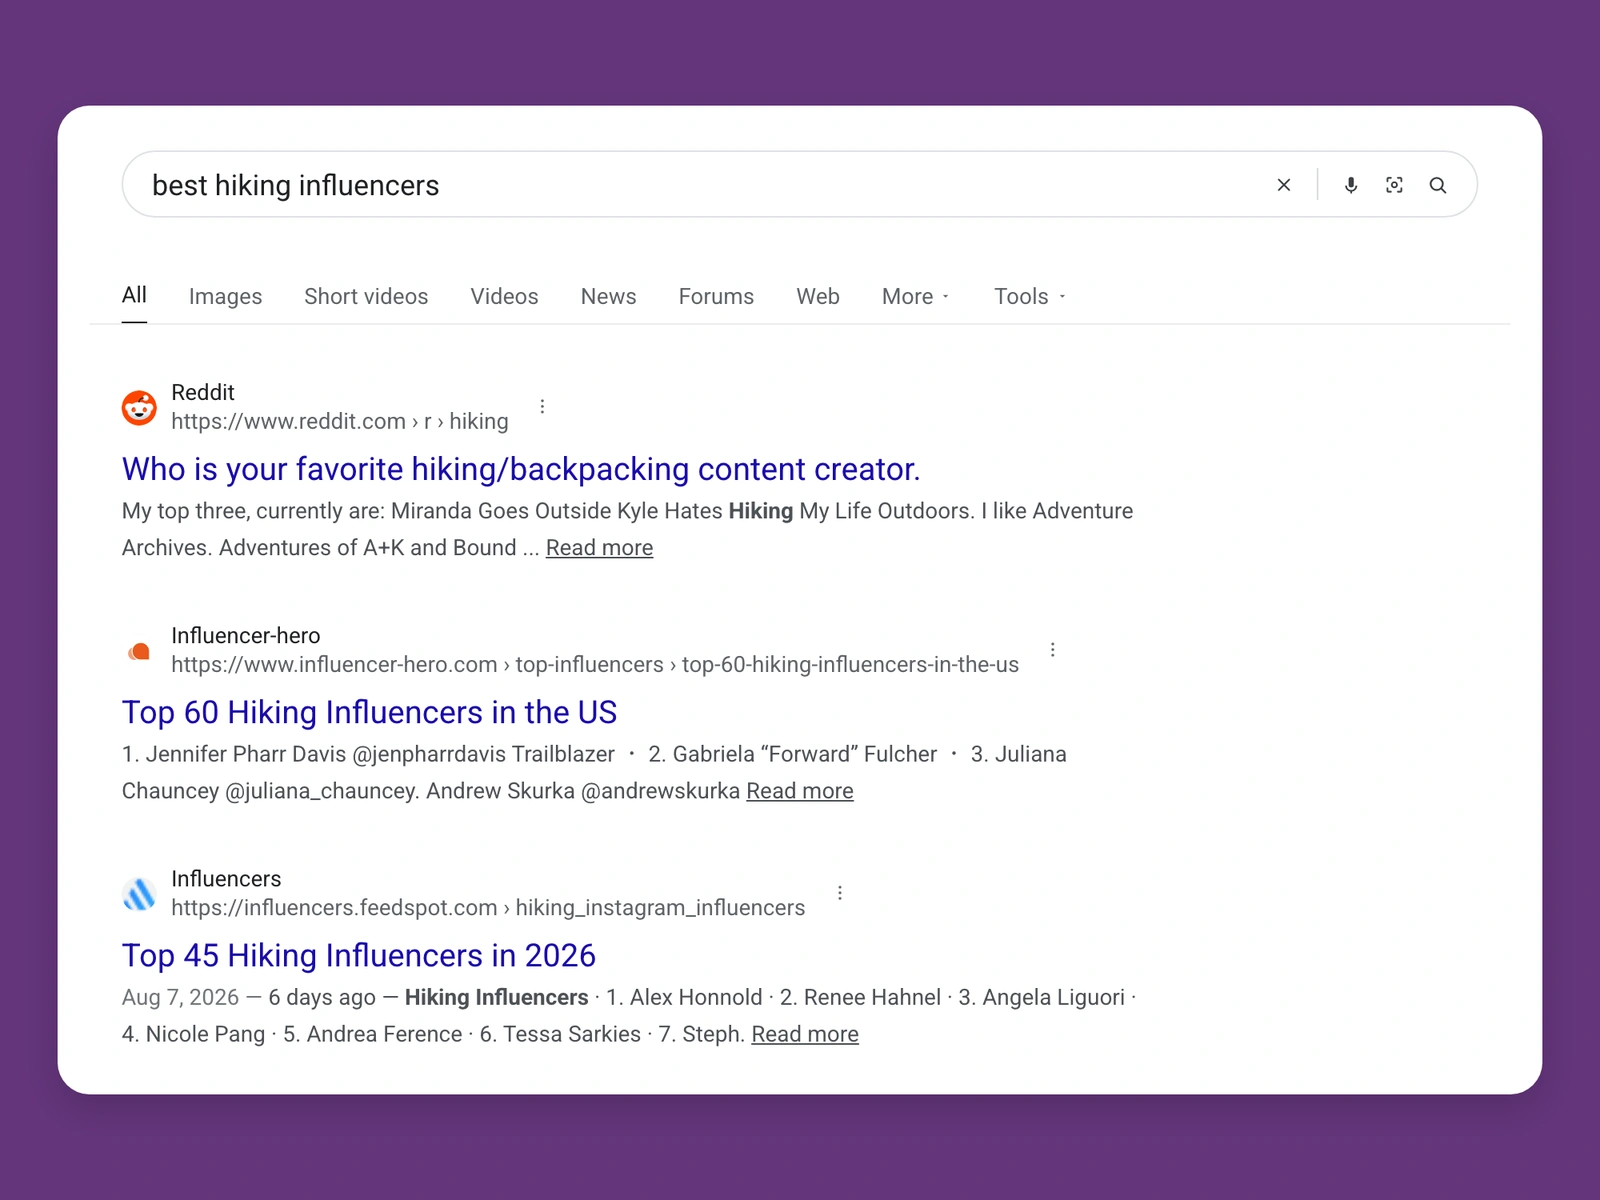This screenshot has height=1200, width=1600.
Task: Open 'Top 45 Hiking Influencers in 2026' link
Action: [x=359, y=955]
